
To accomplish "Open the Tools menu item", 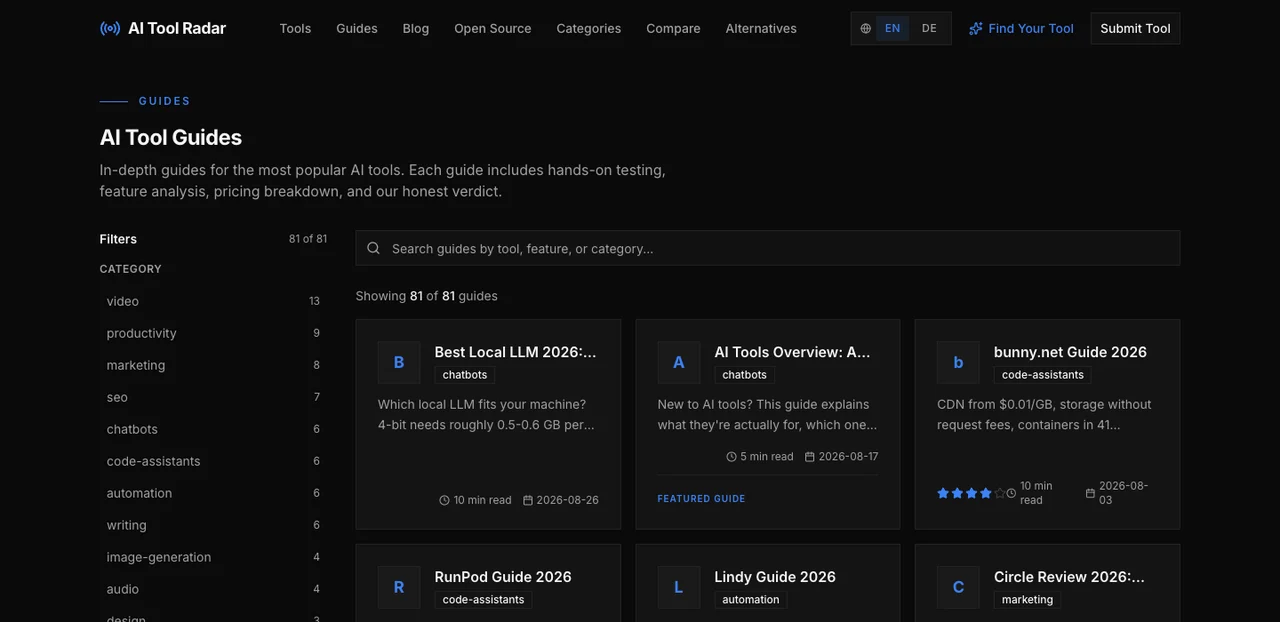I will (x=295, y=28).
